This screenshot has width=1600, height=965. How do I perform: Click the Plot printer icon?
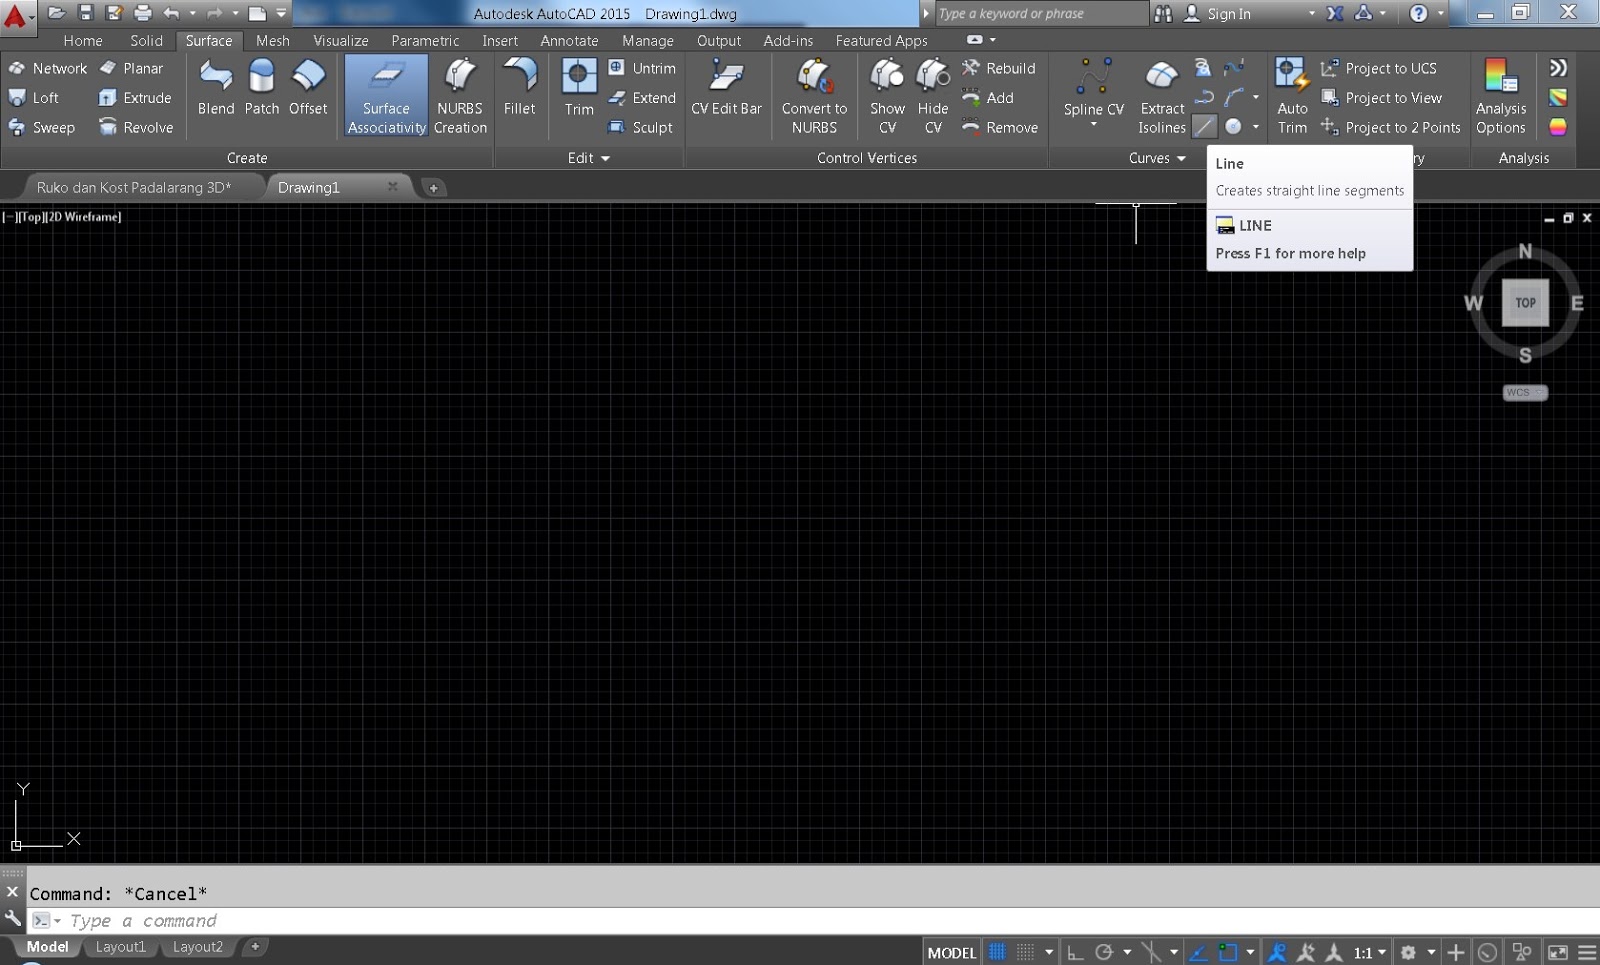pyautogui.click(x=142, y=13)
